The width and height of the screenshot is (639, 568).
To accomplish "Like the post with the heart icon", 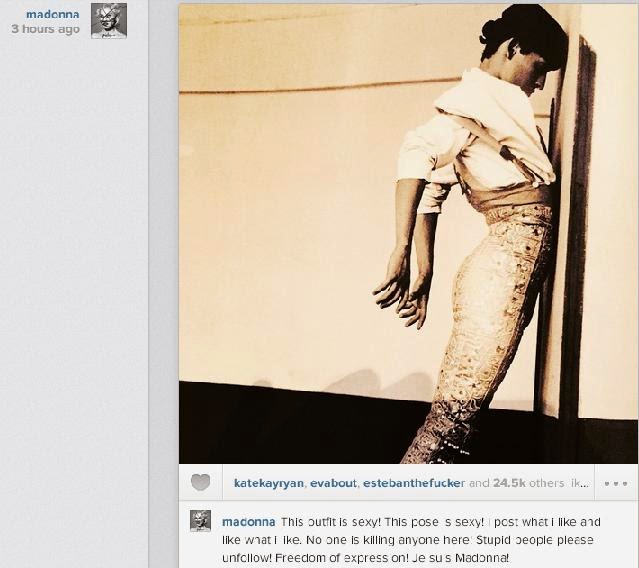I will 201,482.
